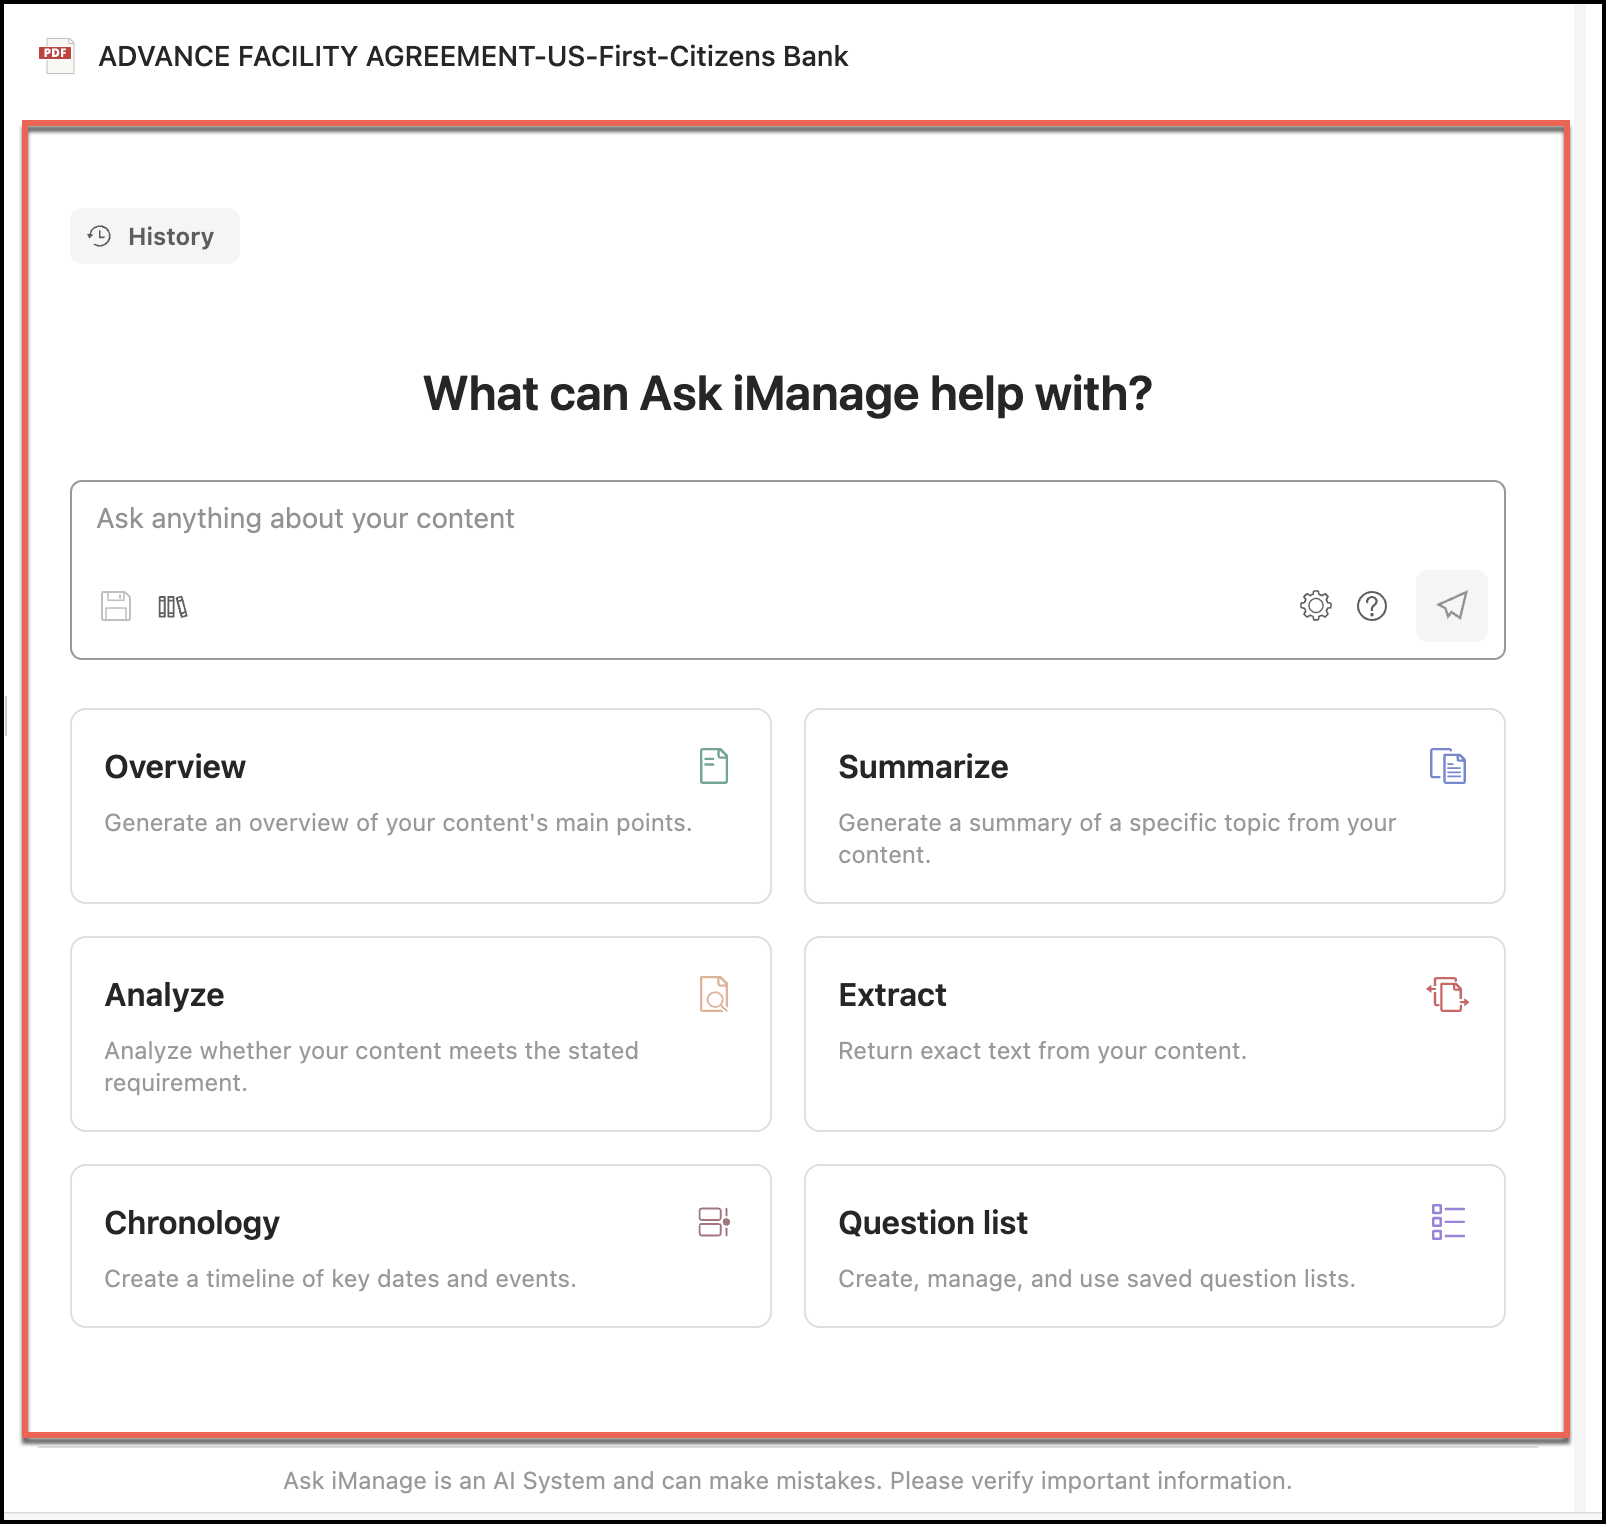Open the History panel

(155, 236)
